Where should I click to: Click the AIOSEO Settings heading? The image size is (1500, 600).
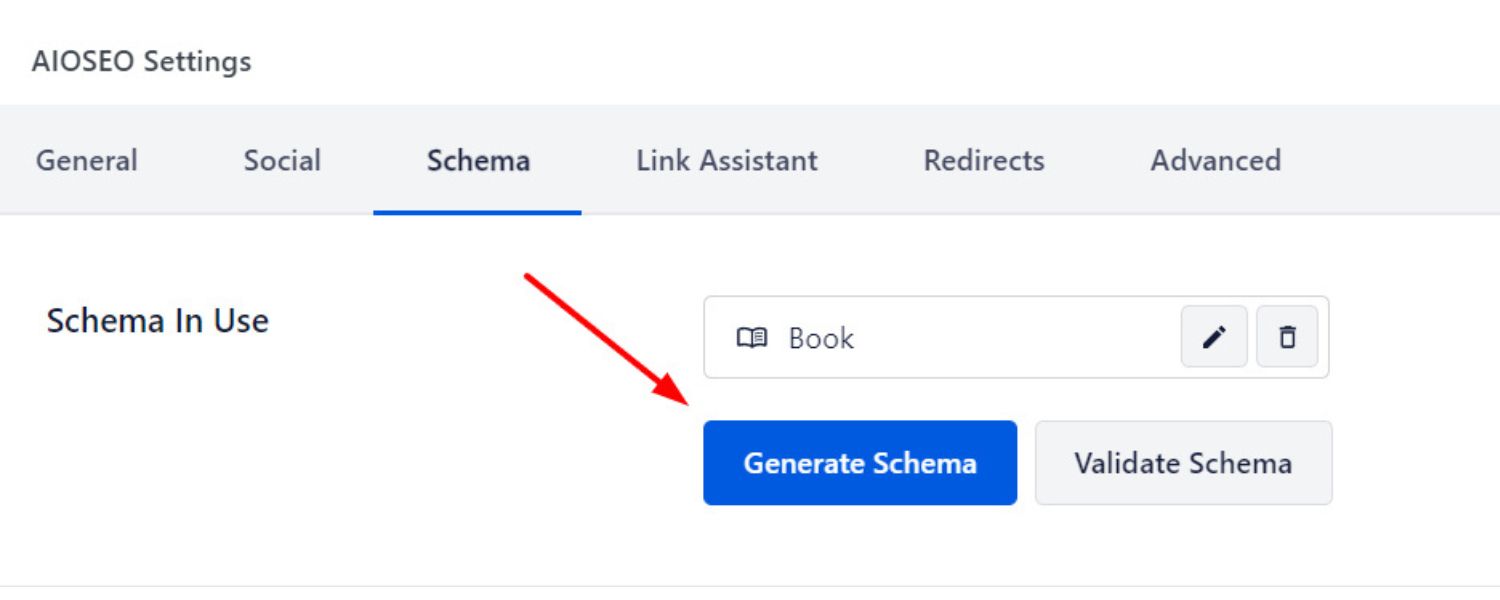(141, 62)
